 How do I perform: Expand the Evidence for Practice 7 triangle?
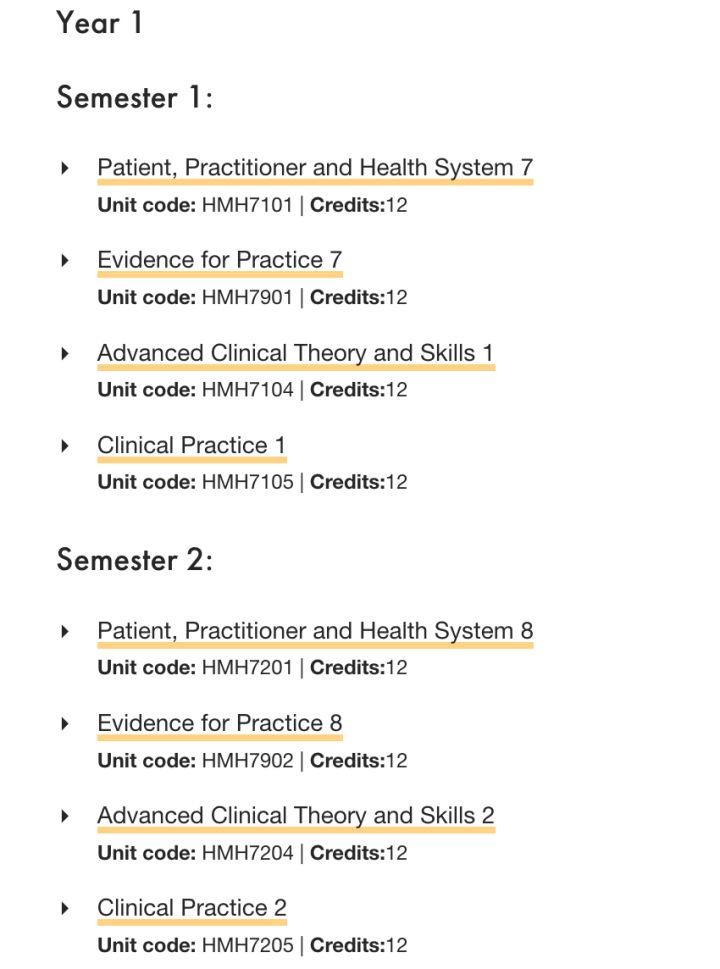(65, 260)
